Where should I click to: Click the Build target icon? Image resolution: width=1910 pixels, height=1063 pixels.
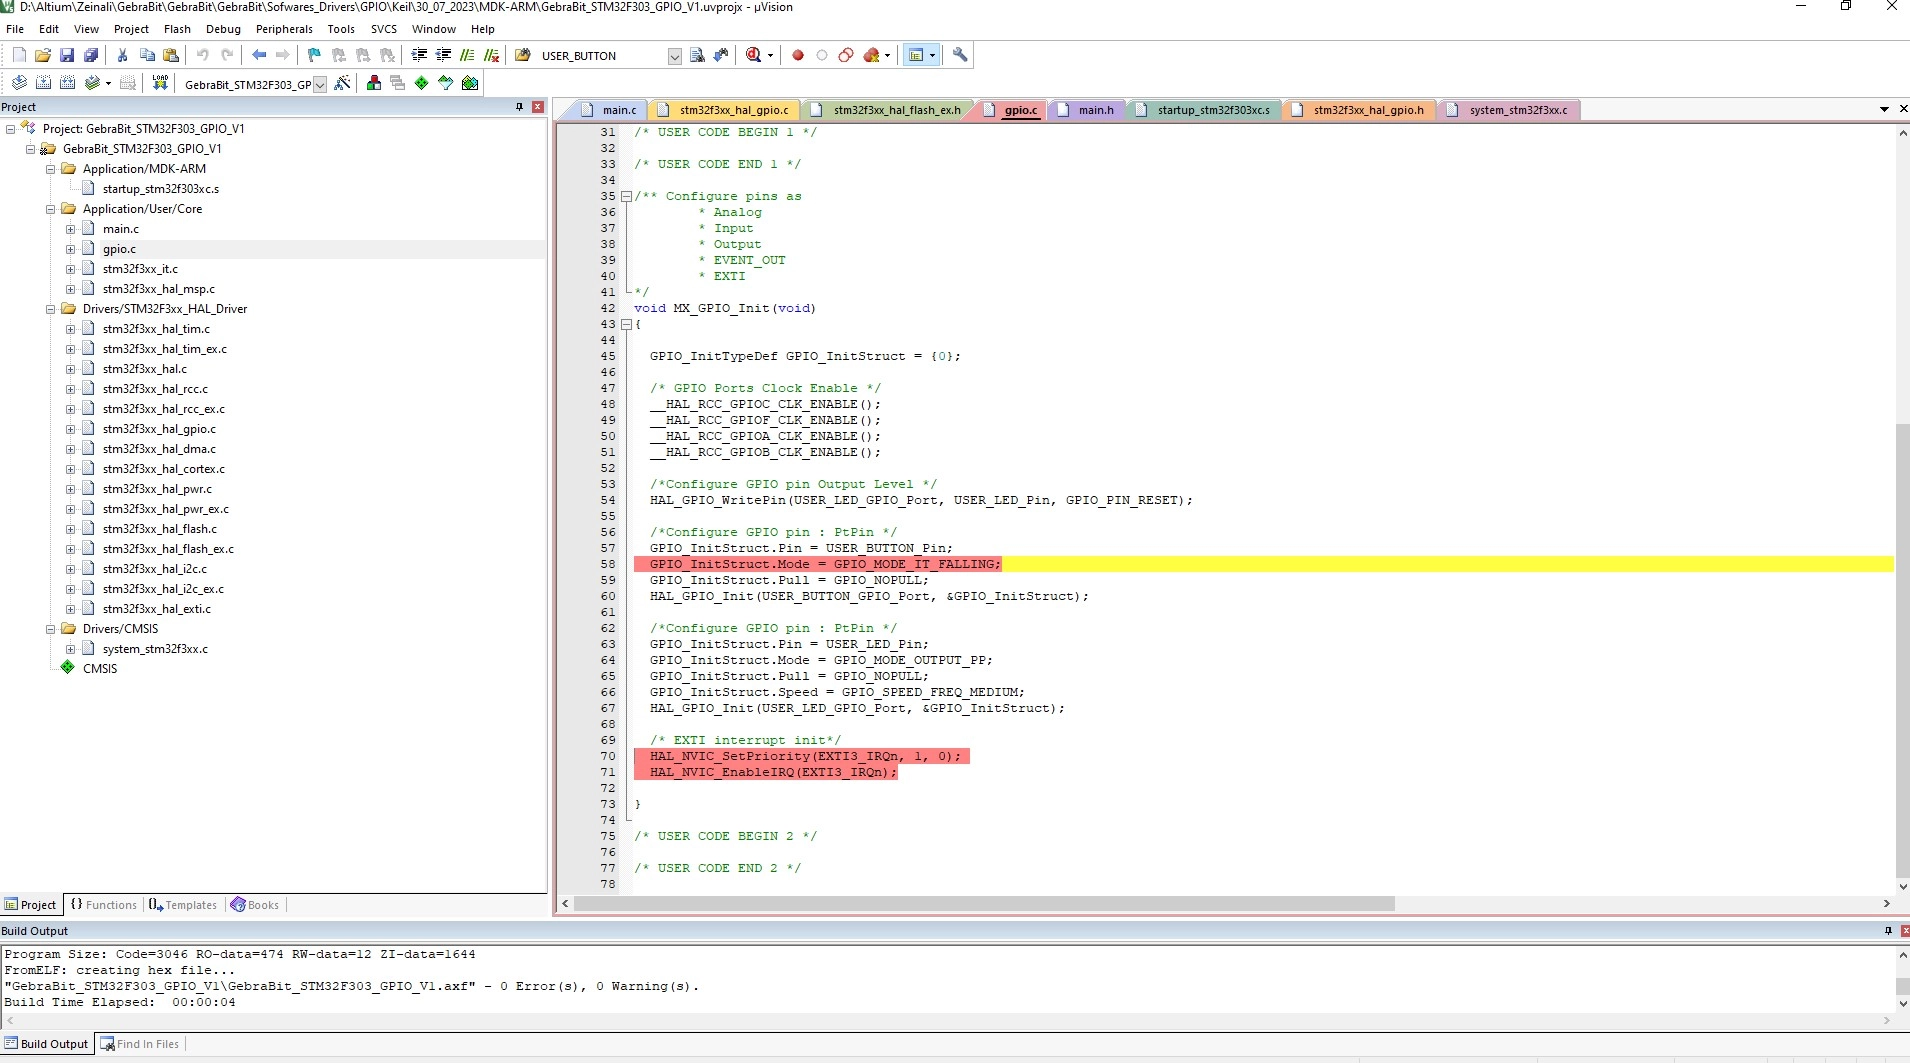(43, 83)
